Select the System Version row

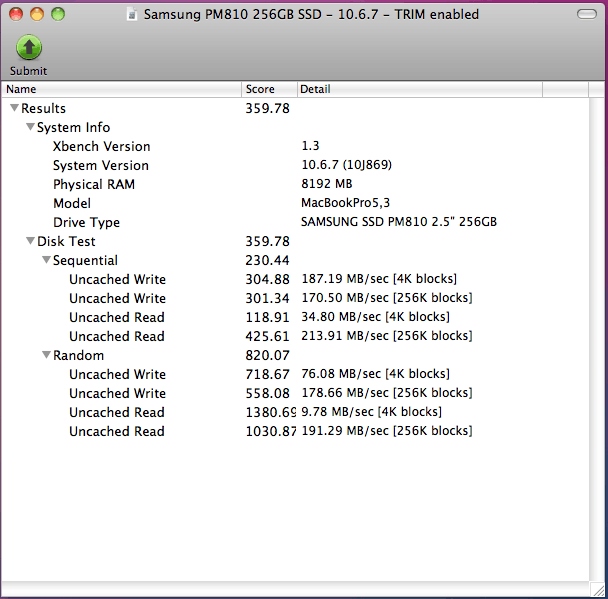point(295,165)
